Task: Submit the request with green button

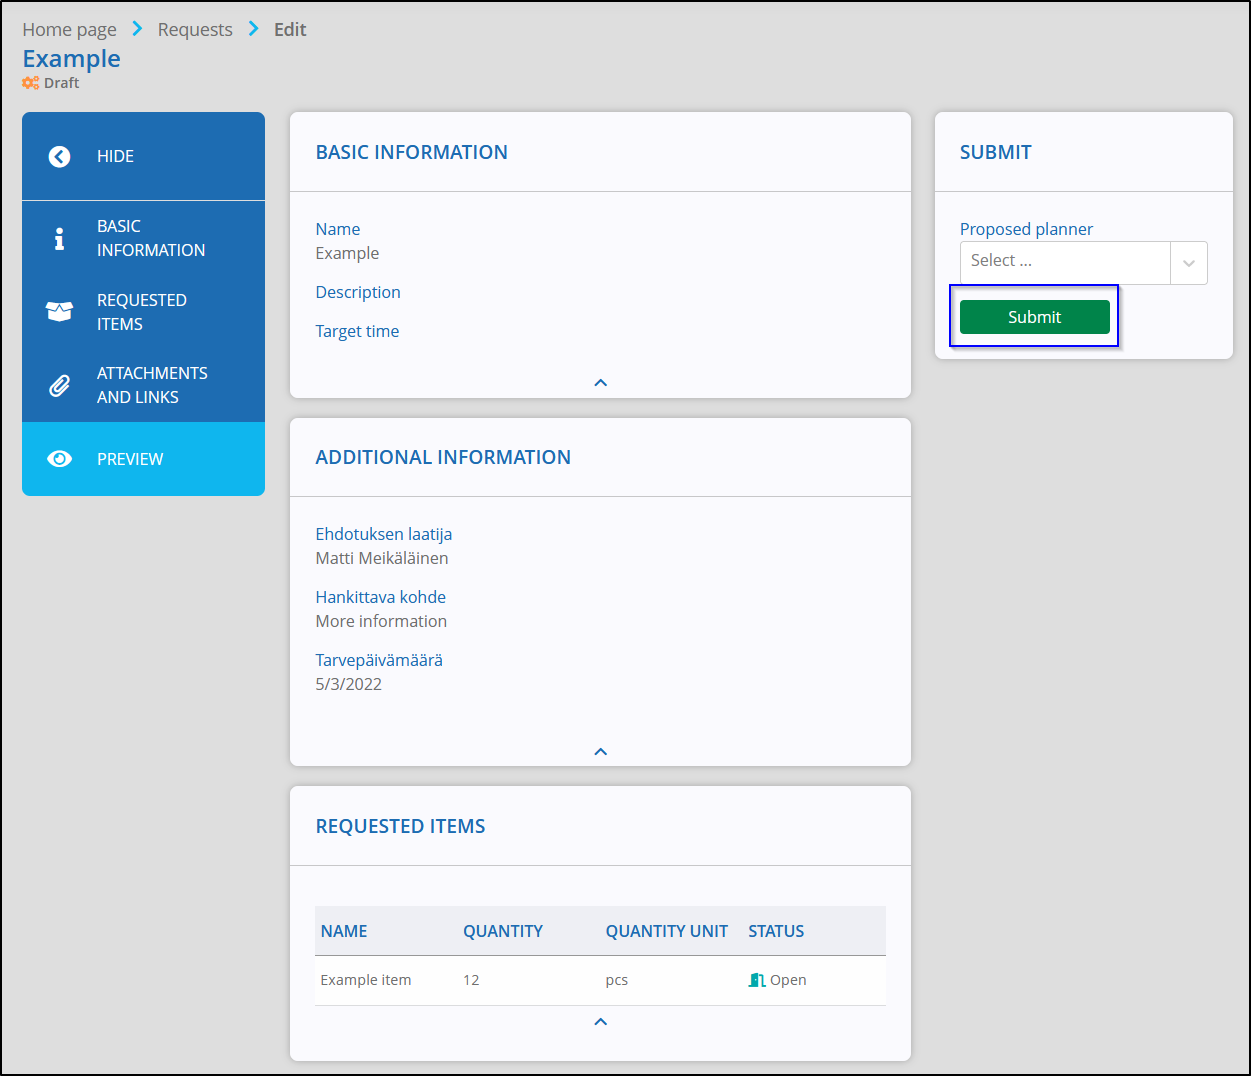Action: click(1035, 317)
